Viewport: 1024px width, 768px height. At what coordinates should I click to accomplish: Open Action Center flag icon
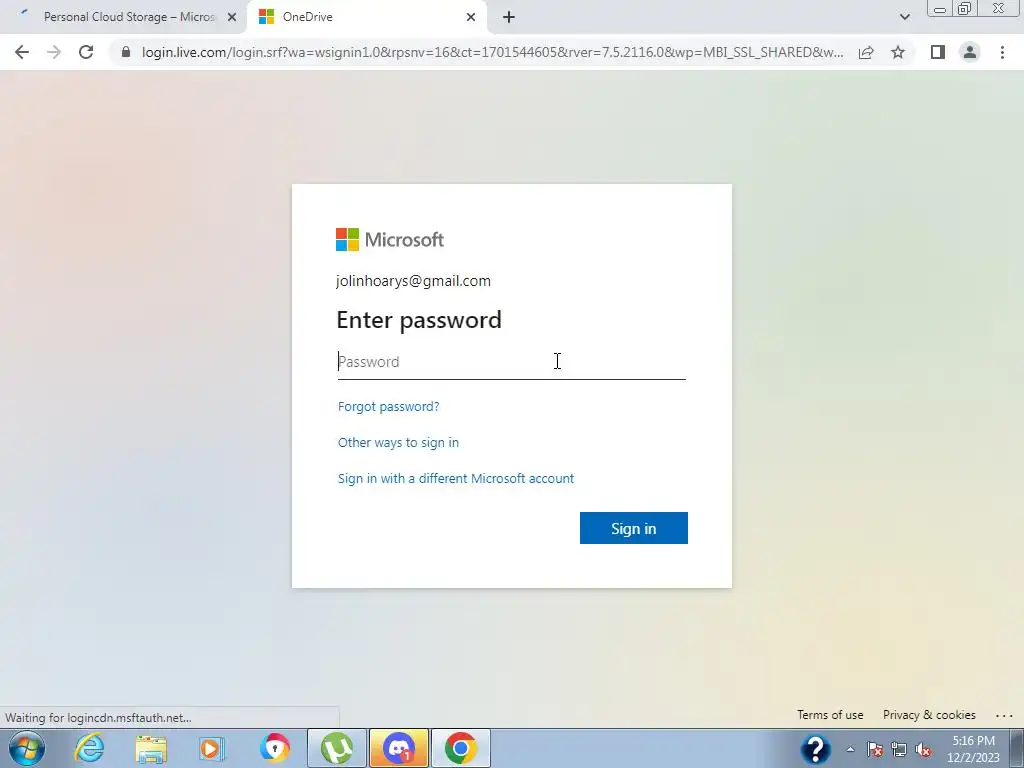pos(875,749)
